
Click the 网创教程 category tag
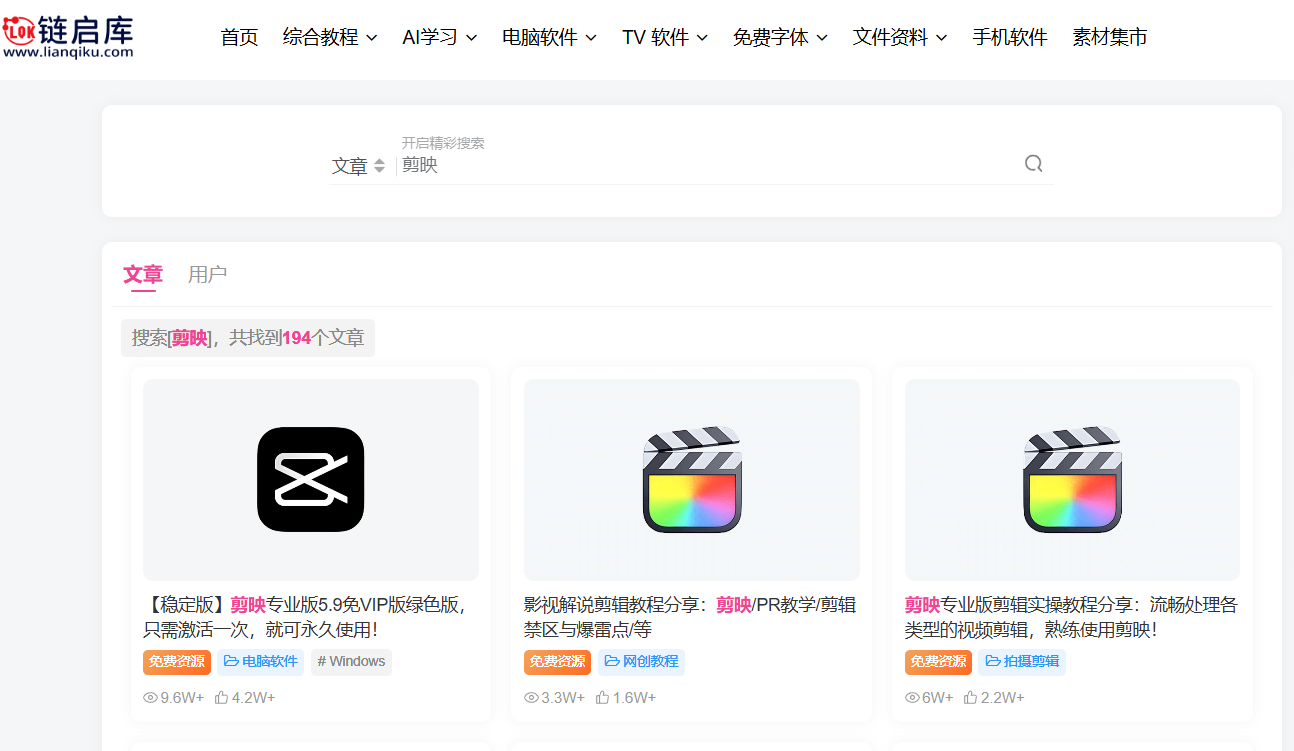tap(642, 662)
